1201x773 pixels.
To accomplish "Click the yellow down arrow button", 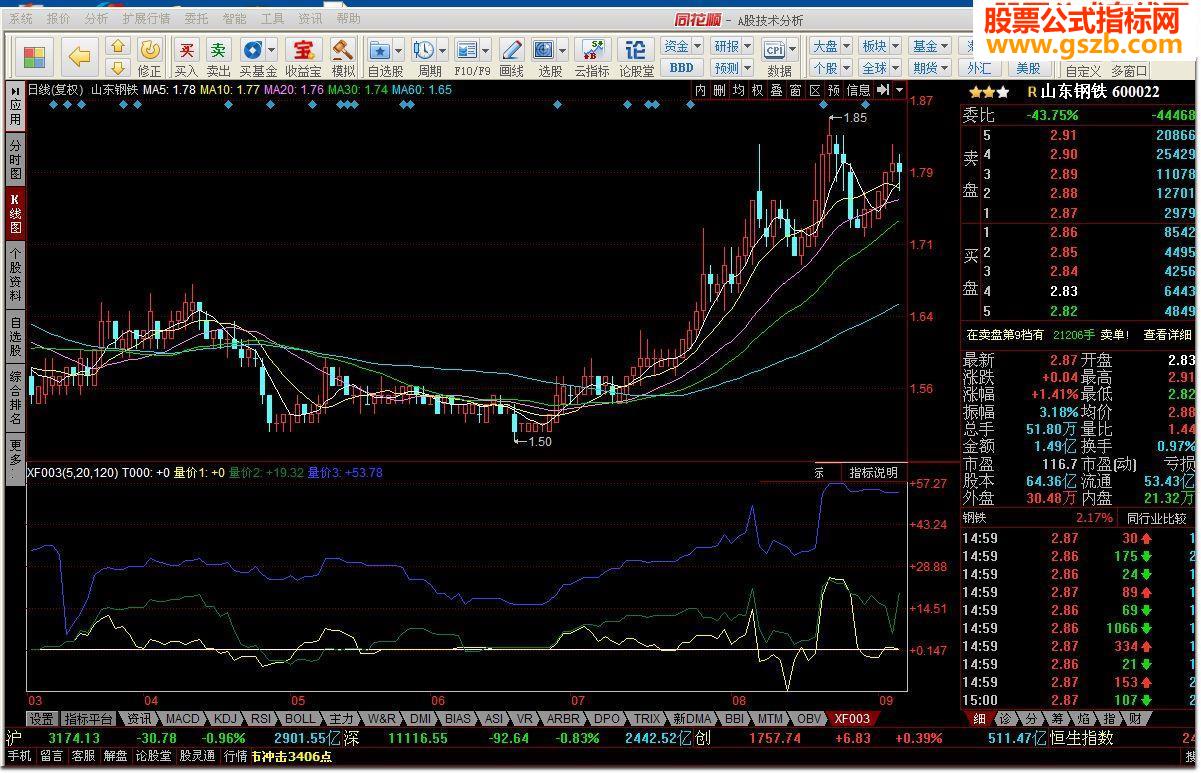I will click(118, 67).
